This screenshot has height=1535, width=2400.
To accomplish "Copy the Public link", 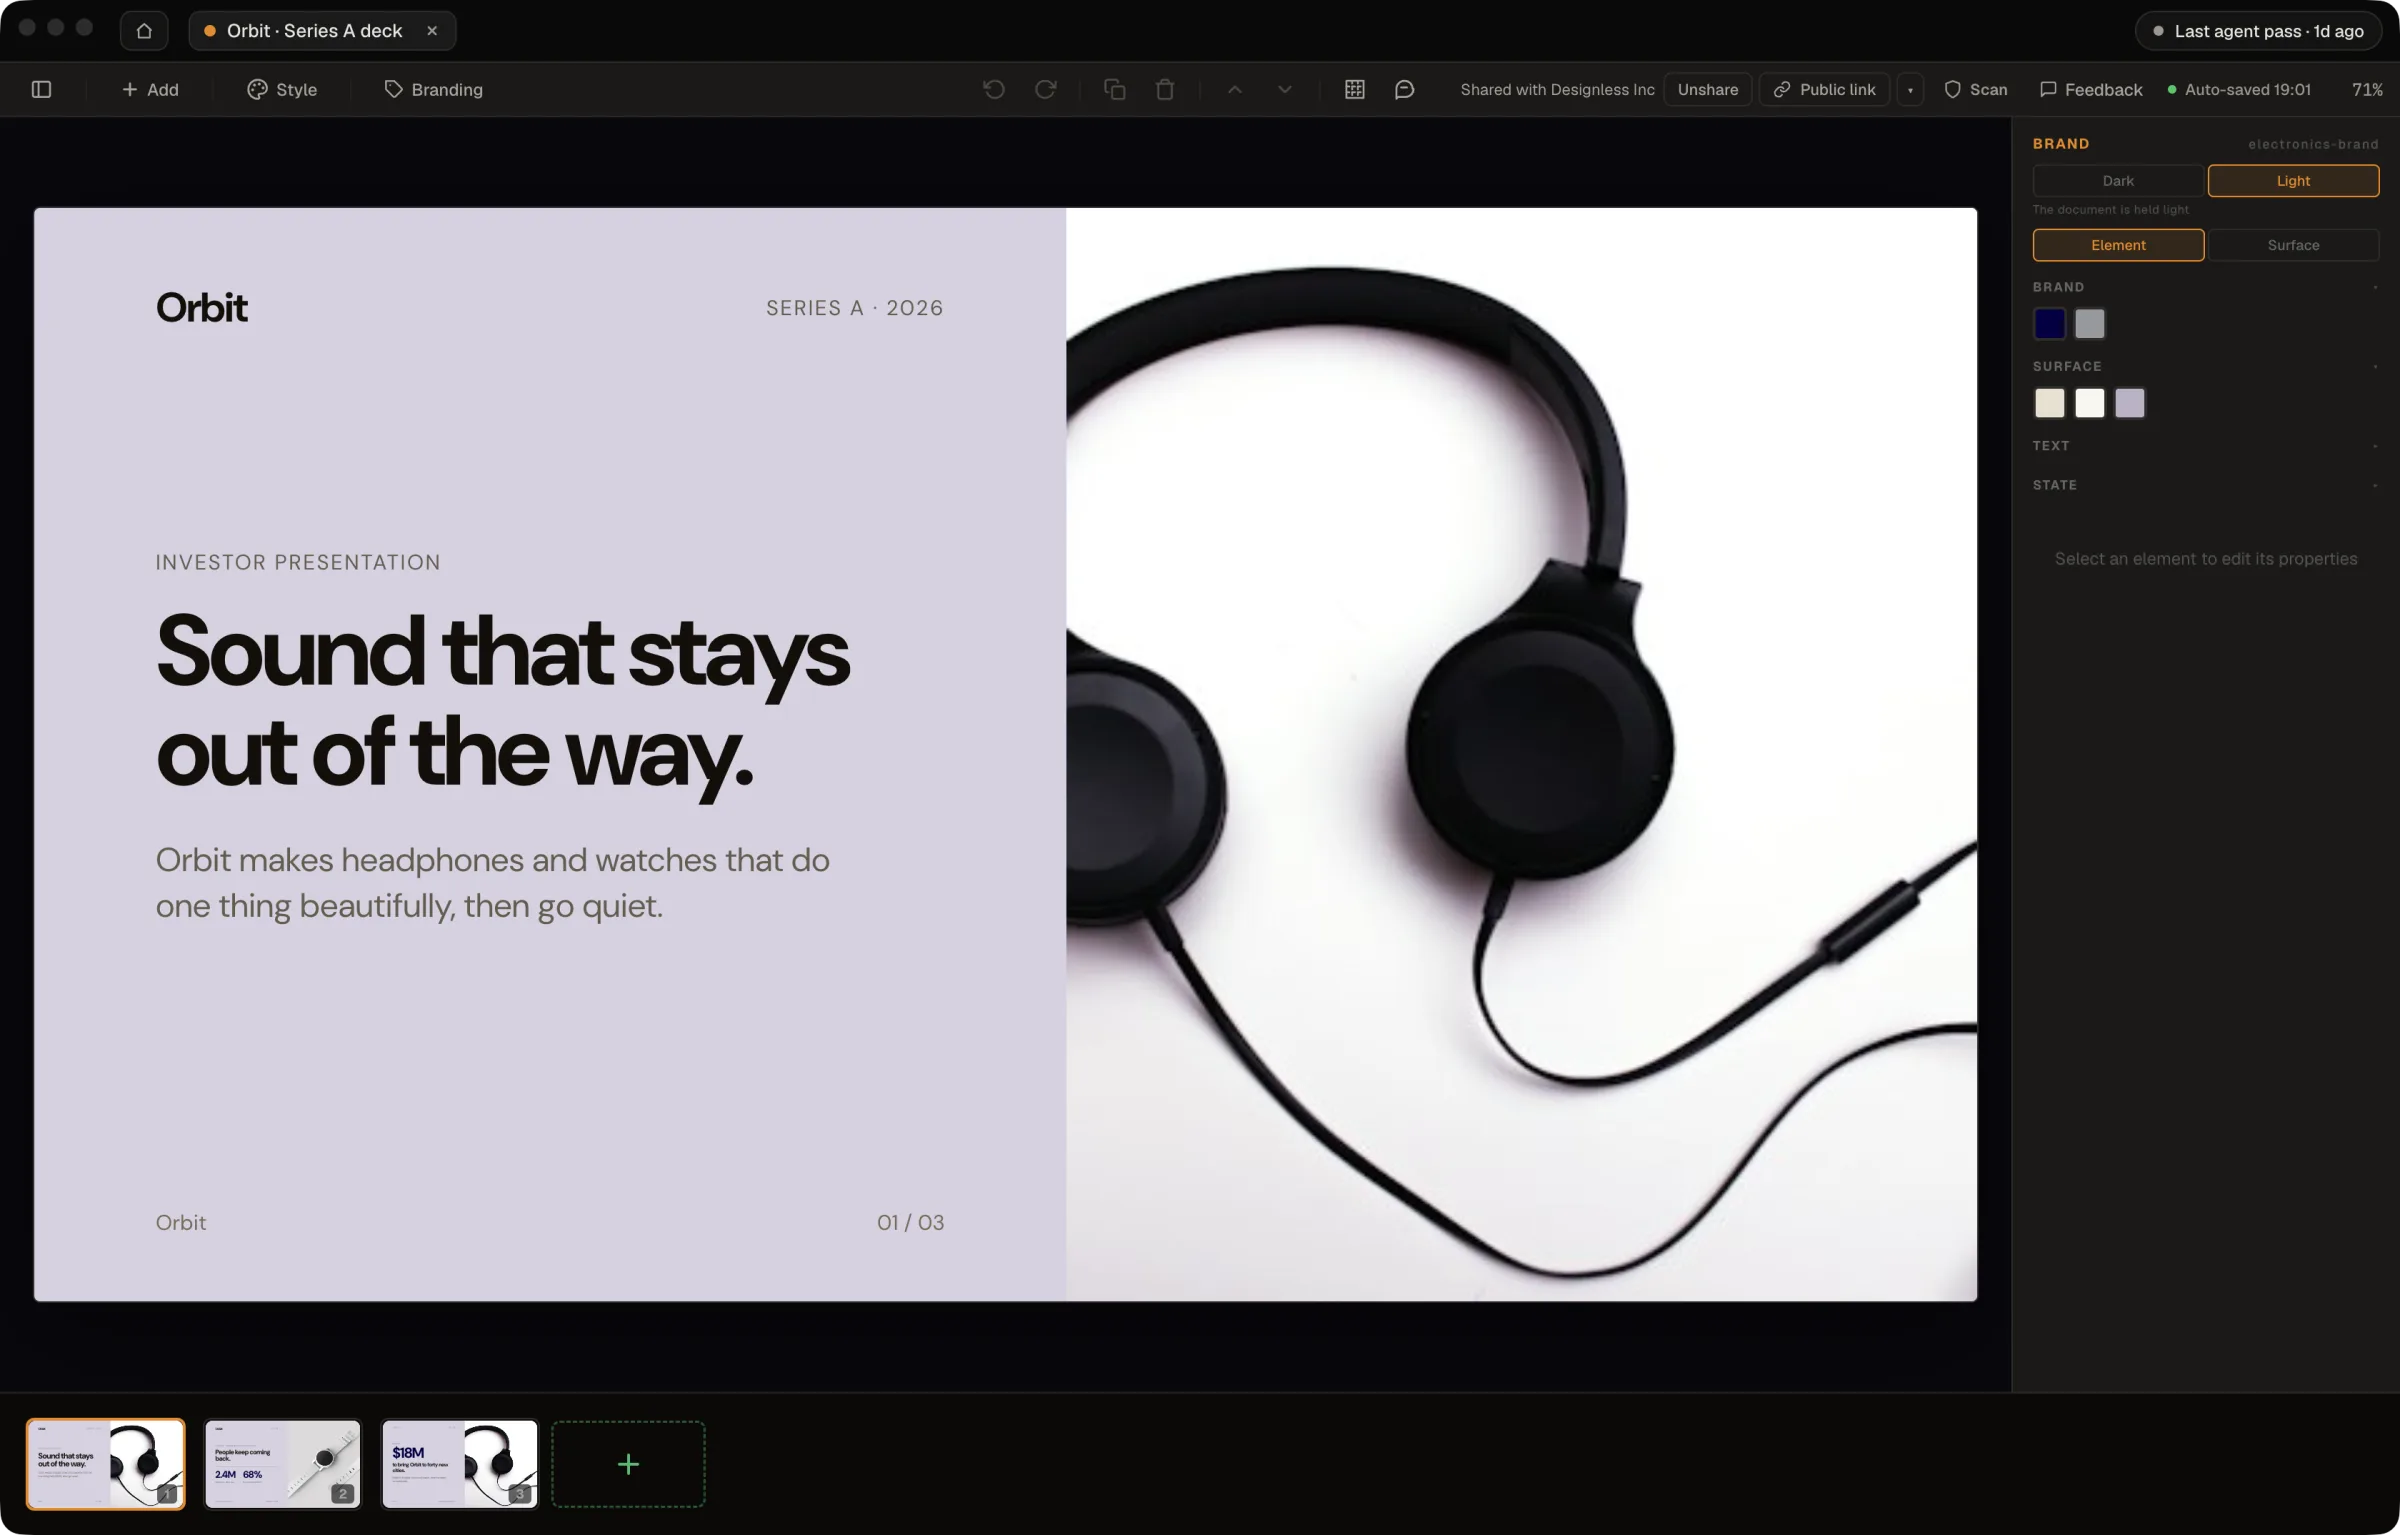I will pos(1825,89).
